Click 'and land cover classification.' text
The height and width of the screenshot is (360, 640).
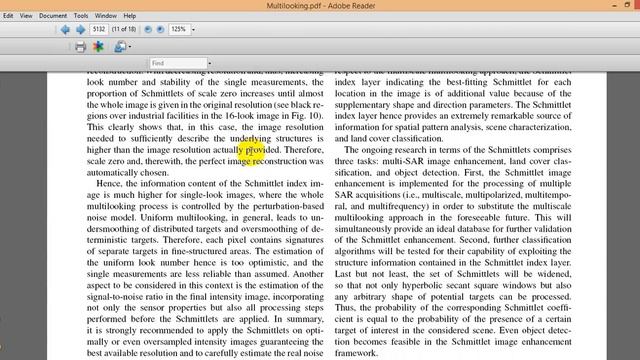(389, 138)
